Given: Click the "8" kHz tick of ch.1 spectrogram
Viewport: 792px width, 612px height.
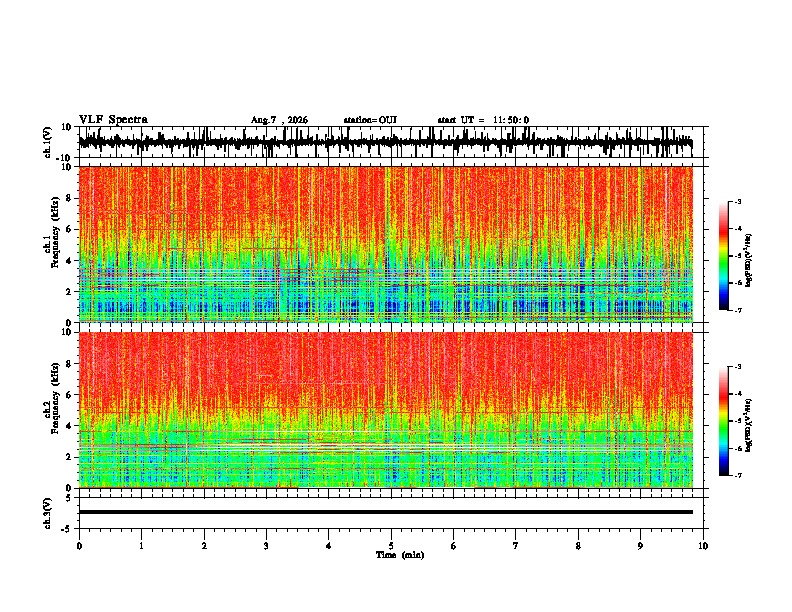Looking at the screenshot, I should click(69, 198).
